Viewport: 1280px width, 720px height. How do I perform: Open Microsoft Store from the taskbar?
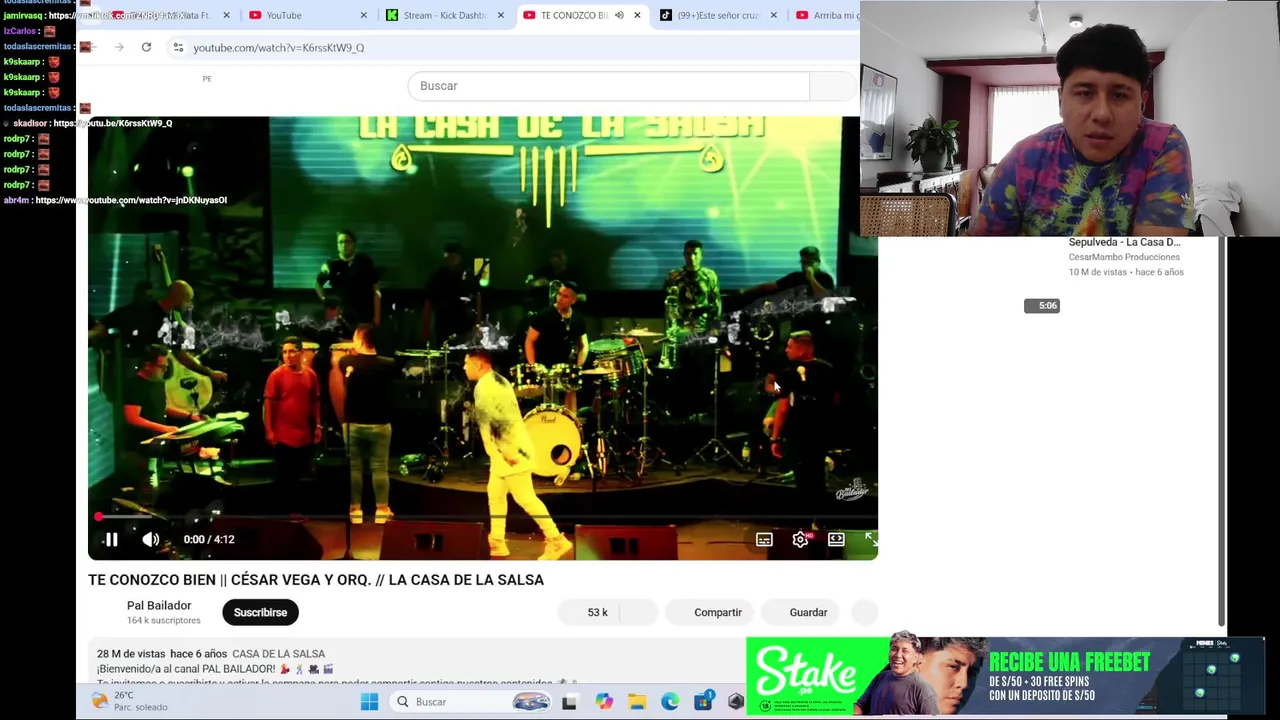[x=703, y=702]
